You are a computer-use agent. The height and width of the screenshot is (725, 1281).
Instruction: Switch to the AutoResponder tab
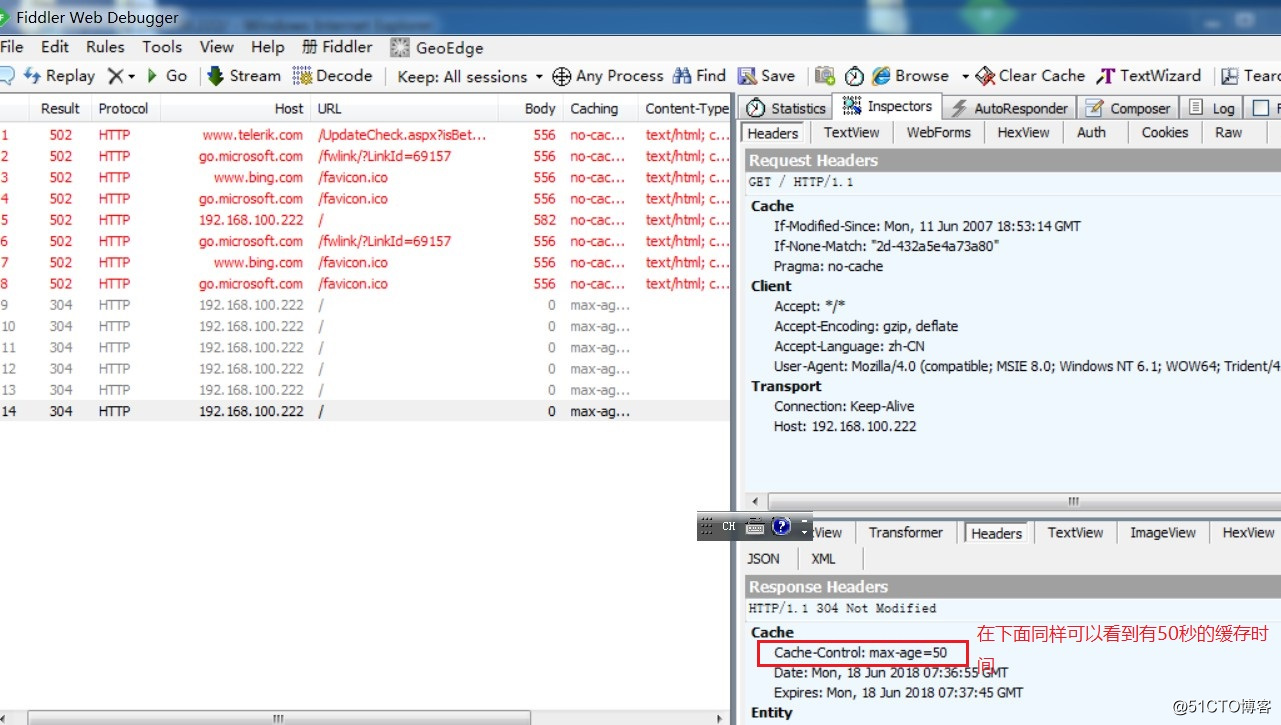point(1009,108)
